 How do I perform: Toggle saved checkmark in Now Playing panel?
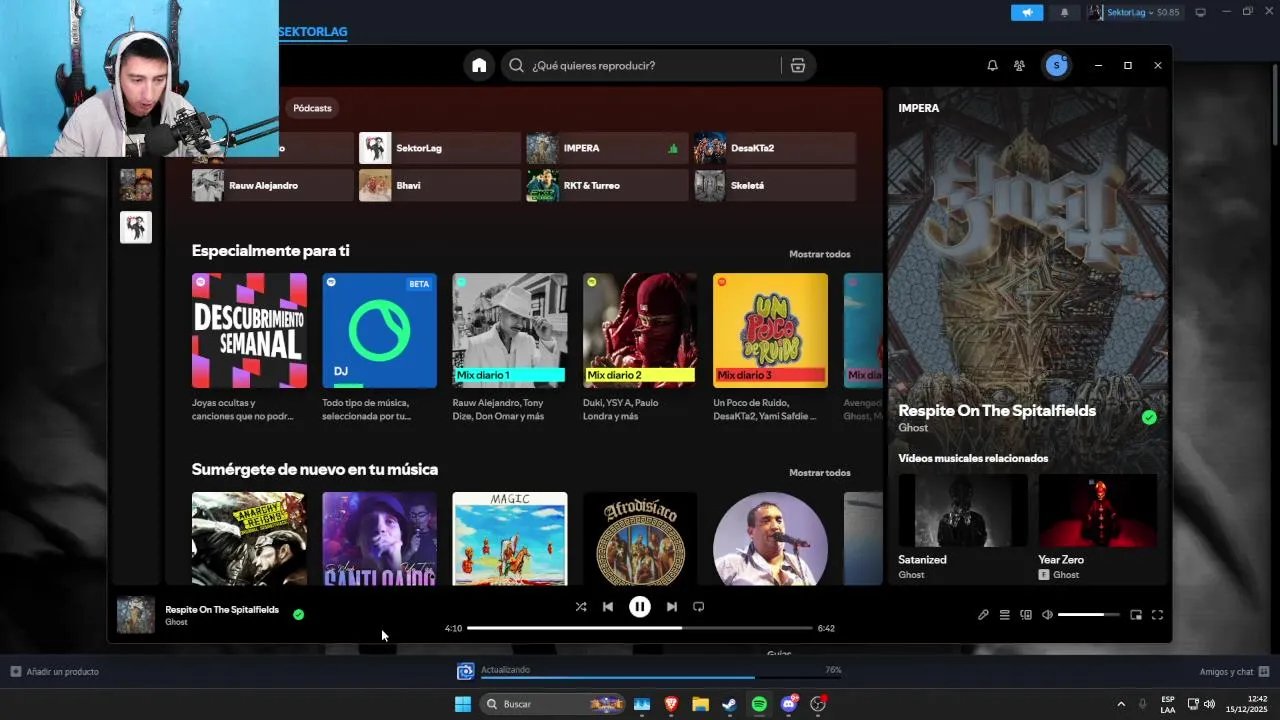1149,417
